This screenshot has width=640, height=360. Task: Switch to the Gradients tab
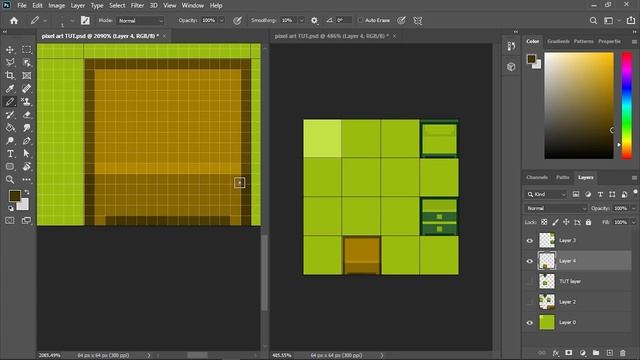(x=558, y=41)
